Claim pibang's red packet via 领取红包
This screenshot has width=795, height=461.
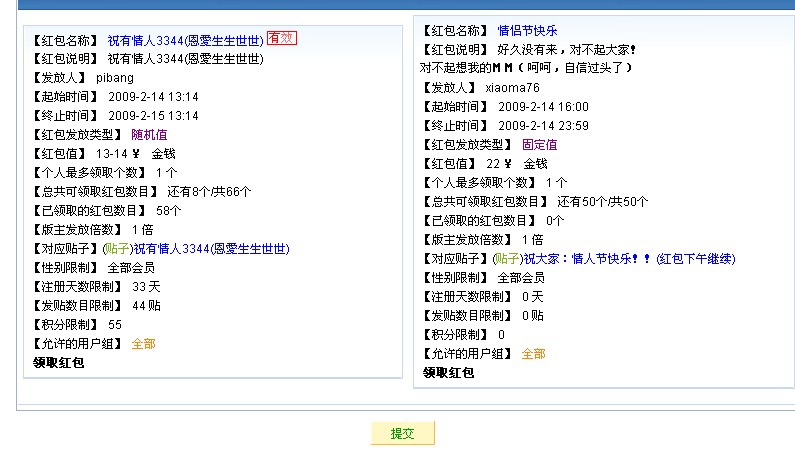(58, 362)
